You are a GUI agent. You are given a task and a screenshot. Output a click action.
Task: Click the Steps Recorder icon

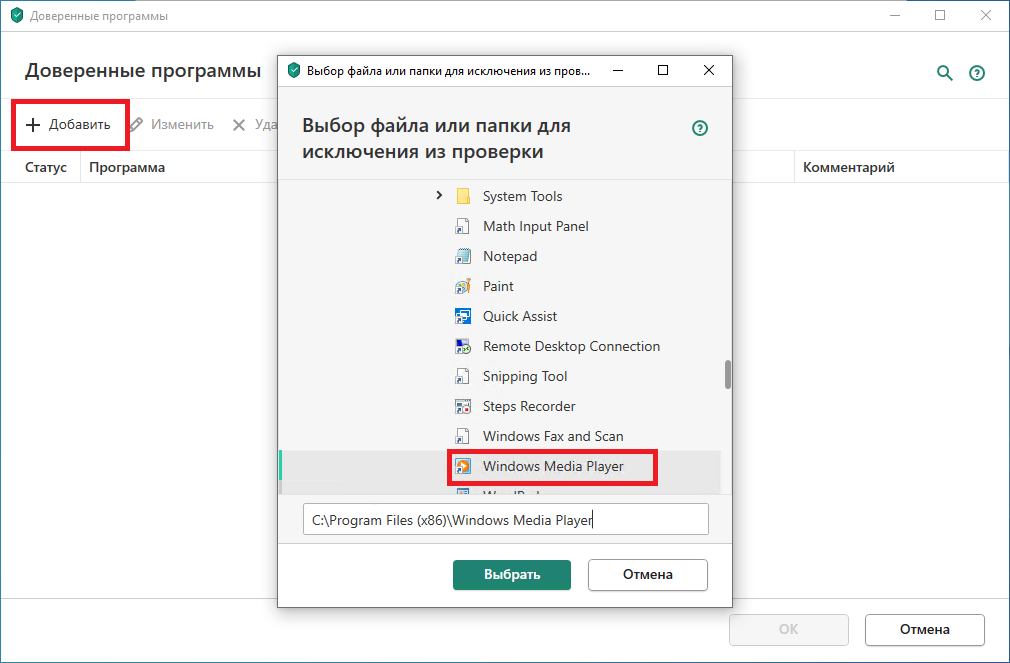click(463, 406)
